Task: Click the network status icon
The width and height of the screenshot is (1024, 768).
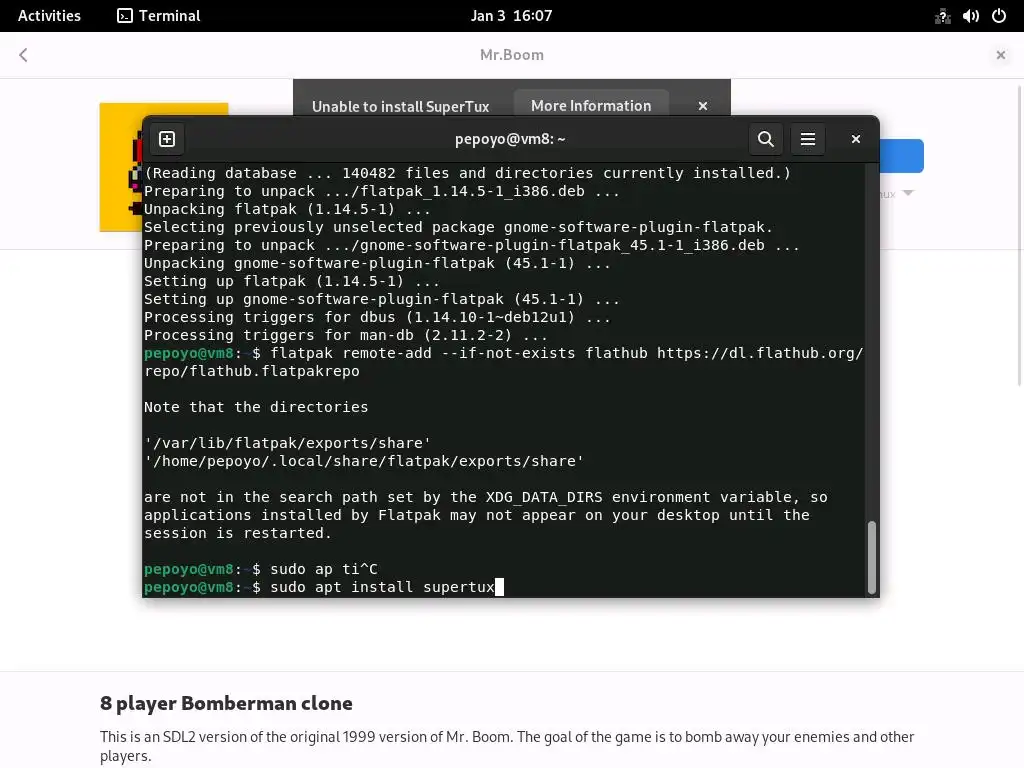Action: pos(942,16)
